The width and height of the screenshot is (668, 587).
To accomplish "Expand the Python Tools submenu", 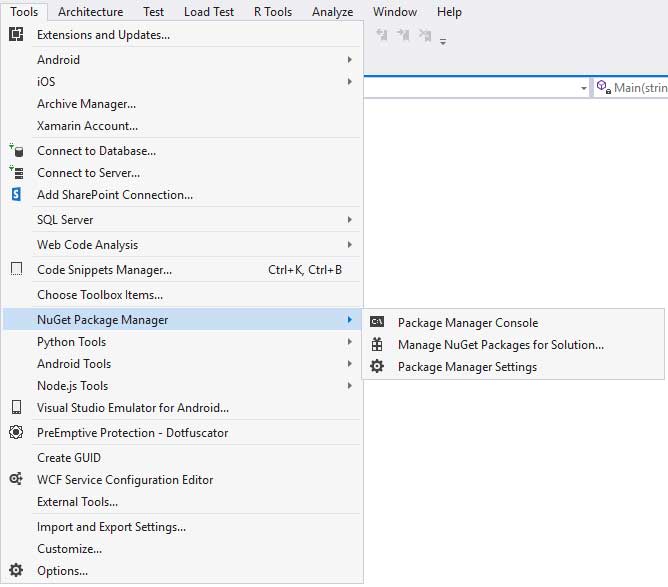I will pyautogui.click(x=349, y=342).
